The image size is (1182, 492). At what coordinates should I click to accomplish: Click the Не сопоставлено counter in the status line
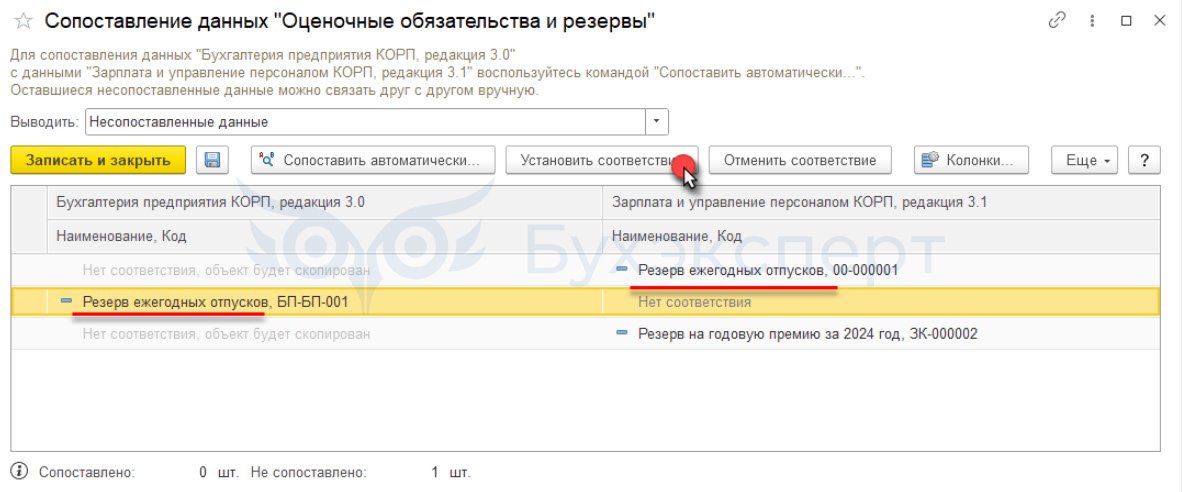360,473
